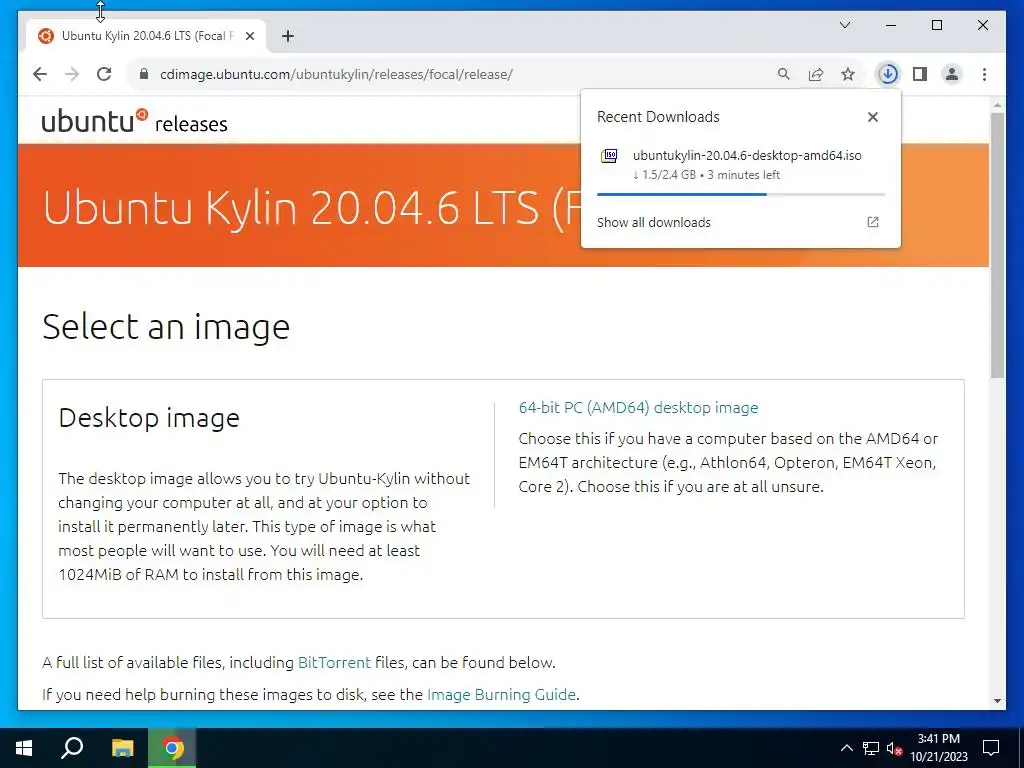Select the Ubuntu Kylin 20.04.6 LTS tab
1024x768 pixels.
click(146, 36)
